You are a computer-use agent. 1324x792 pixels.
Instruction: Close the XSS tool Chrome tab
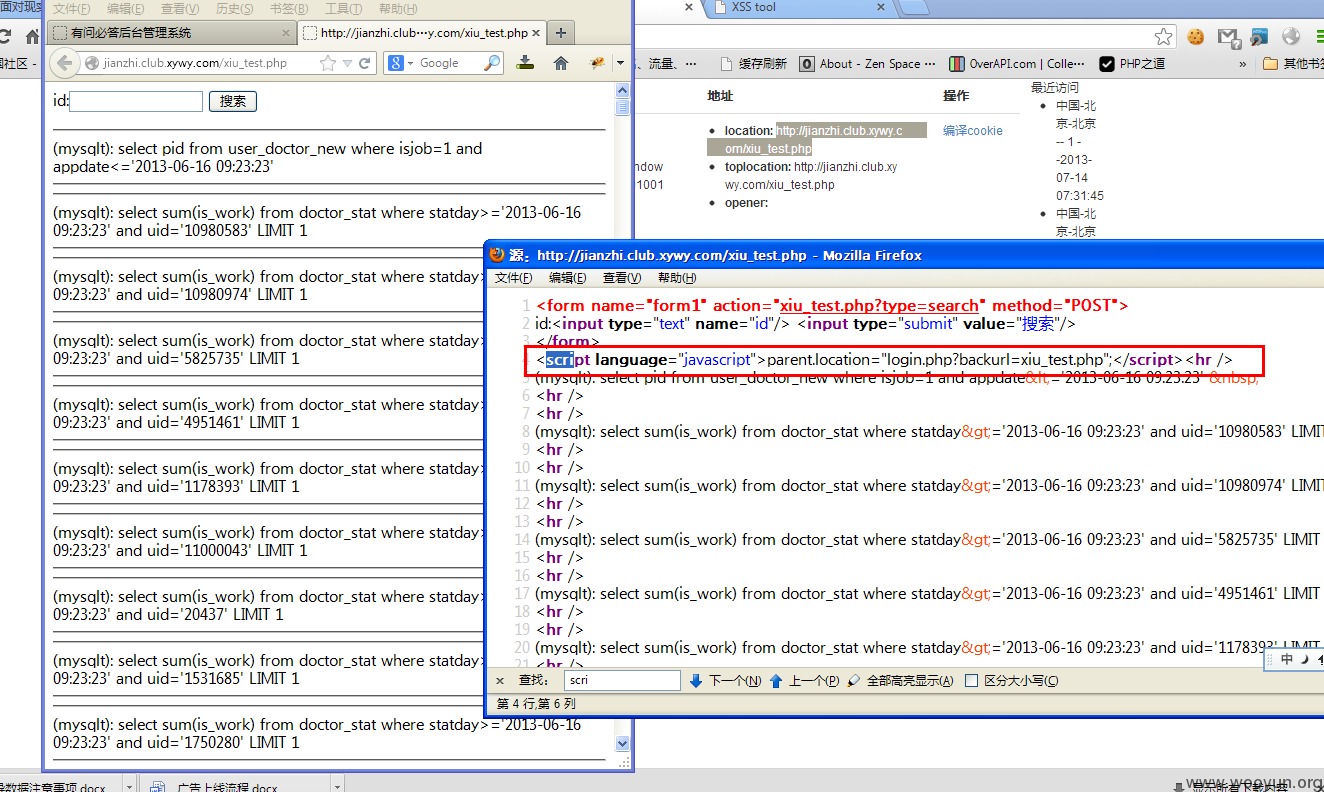(x=881, y=7)
